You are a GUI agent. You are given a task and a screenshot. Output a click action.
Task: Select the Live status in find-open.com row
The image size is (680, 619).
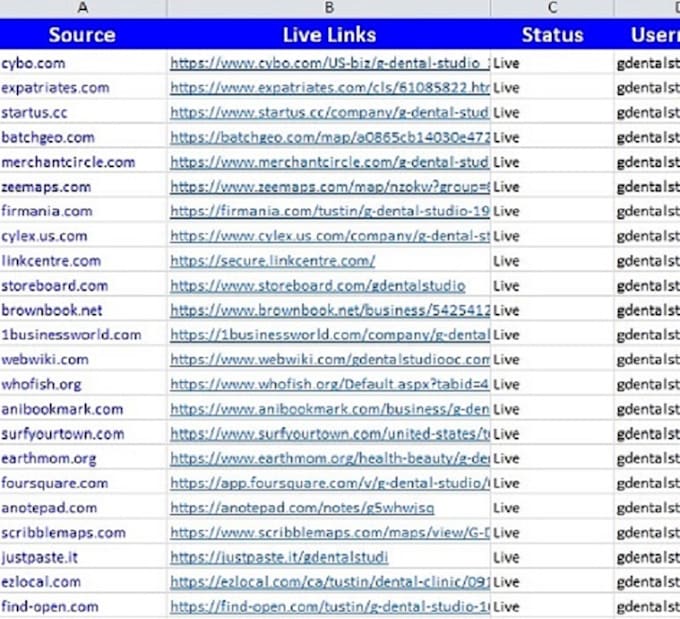(552, 607)
